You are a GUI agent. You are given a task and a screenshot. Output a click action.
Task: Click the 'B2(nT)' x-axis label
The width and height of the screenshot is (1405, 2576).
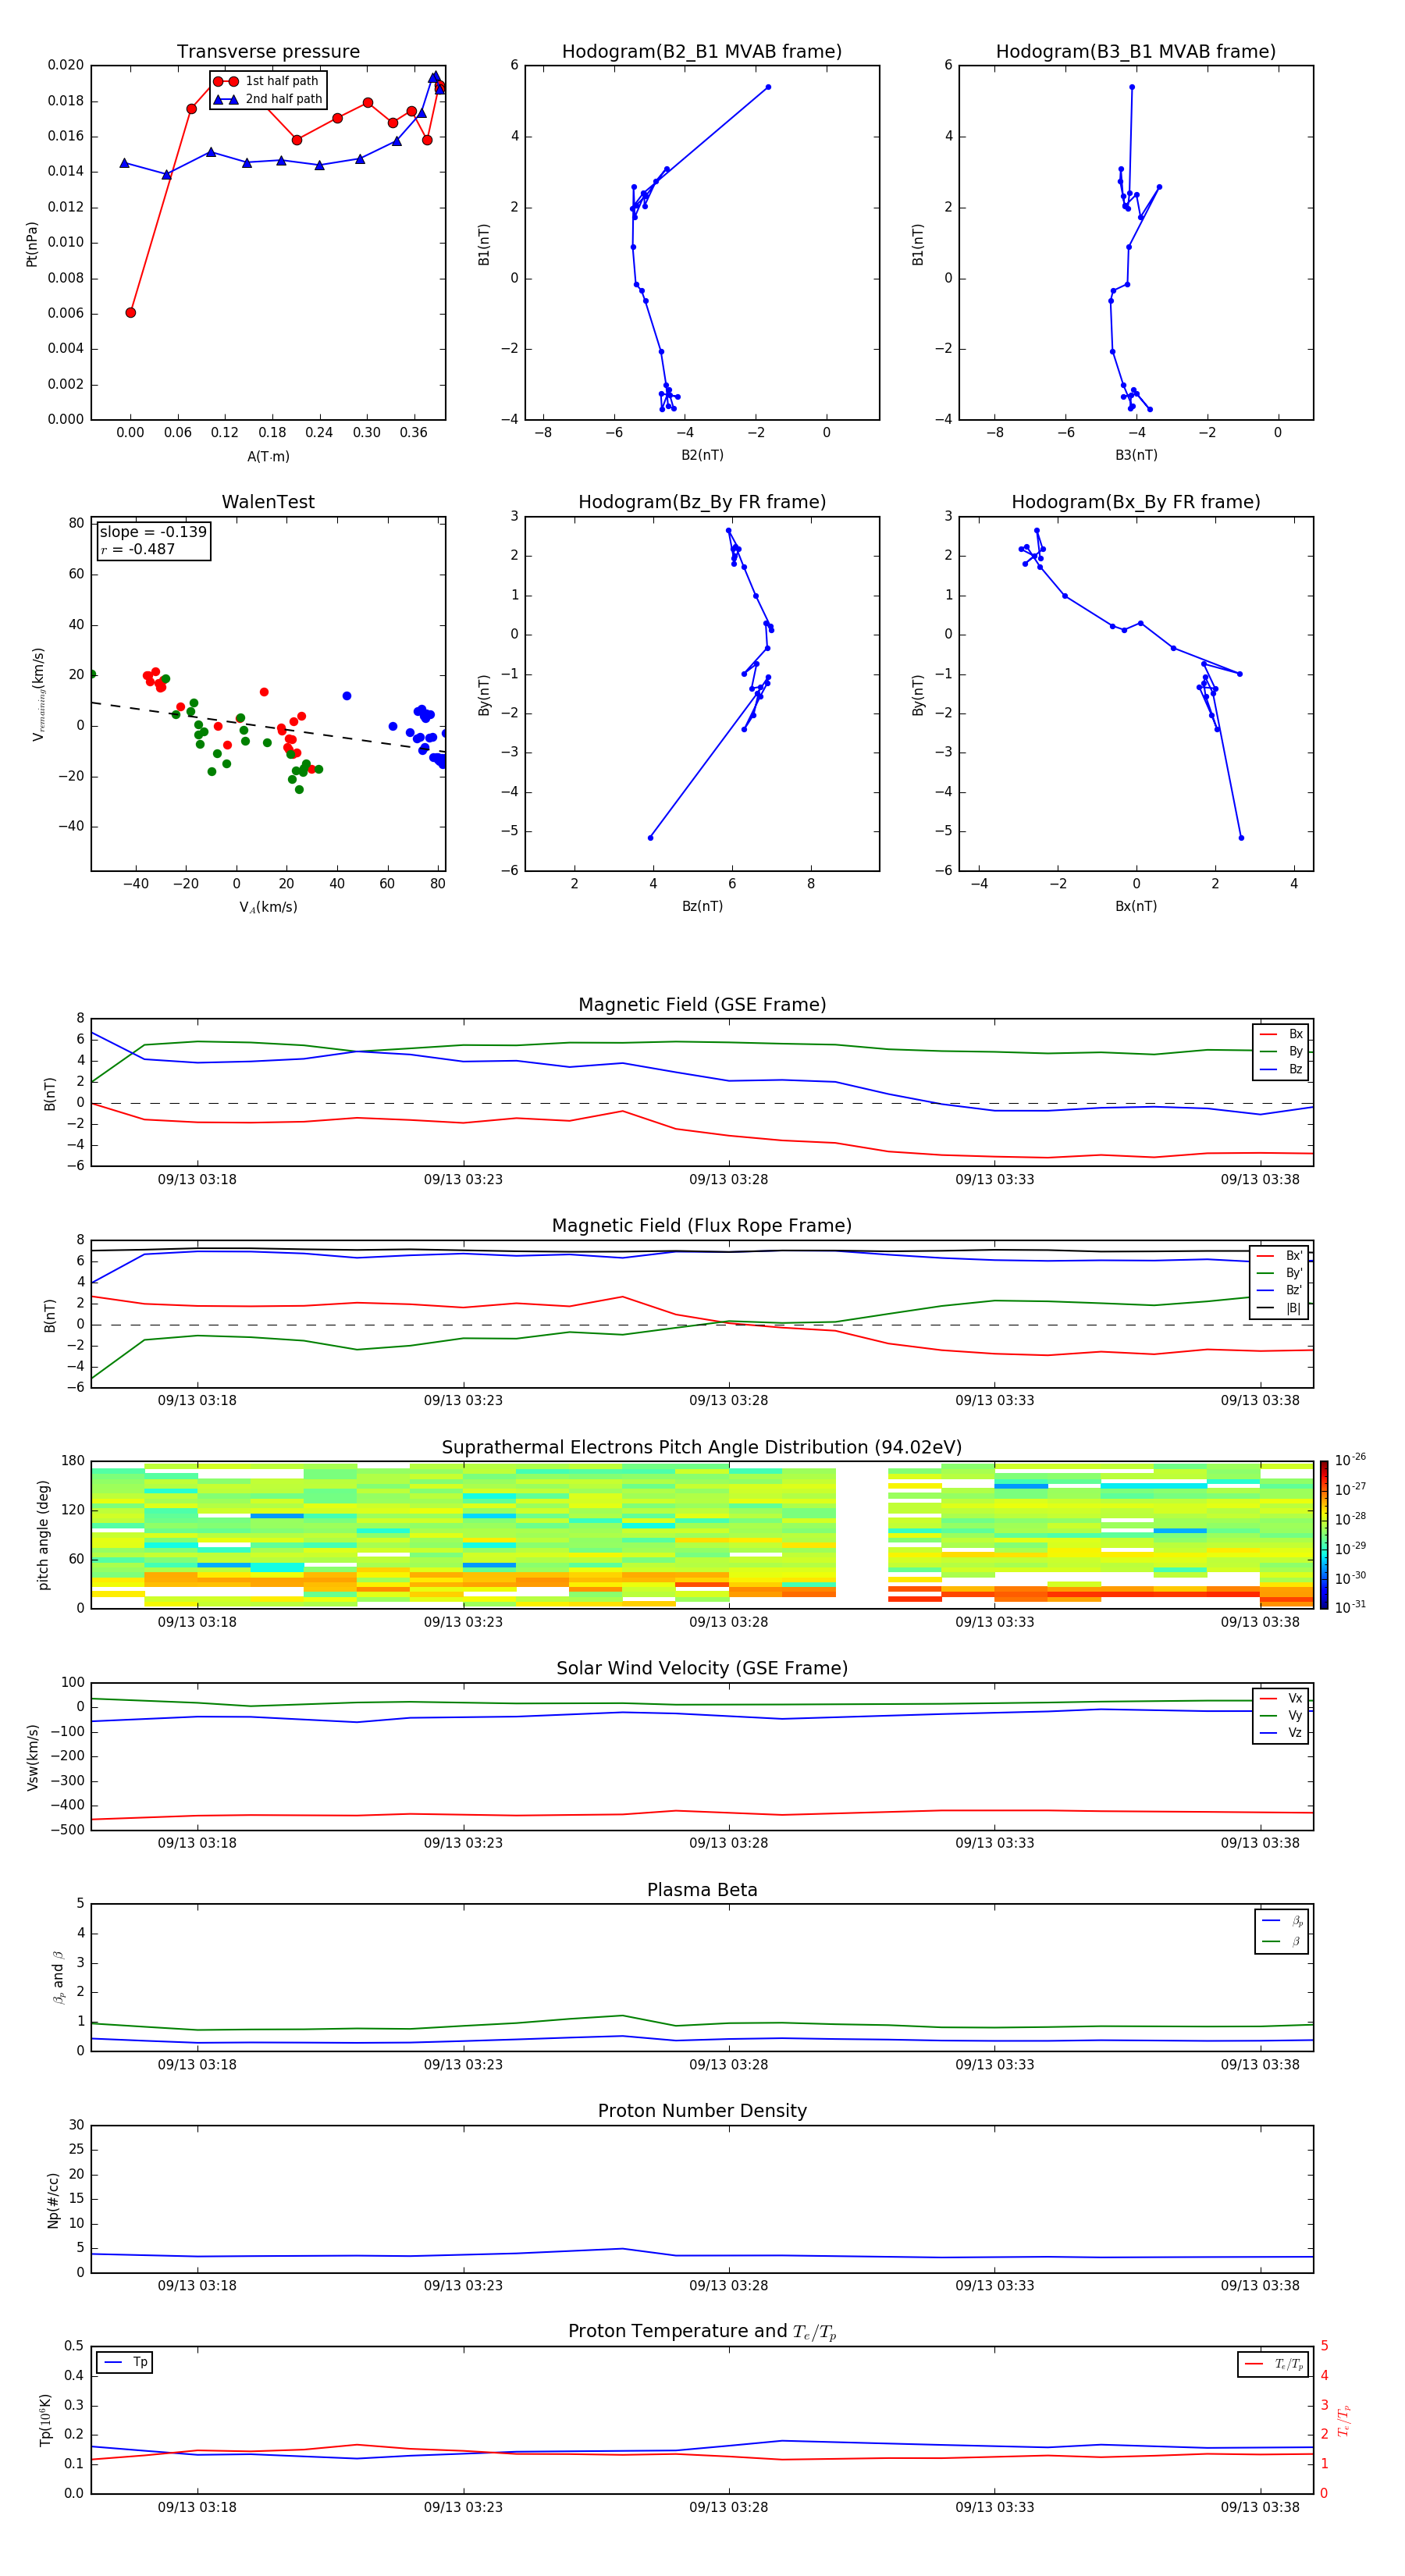[x=702, y=455]
